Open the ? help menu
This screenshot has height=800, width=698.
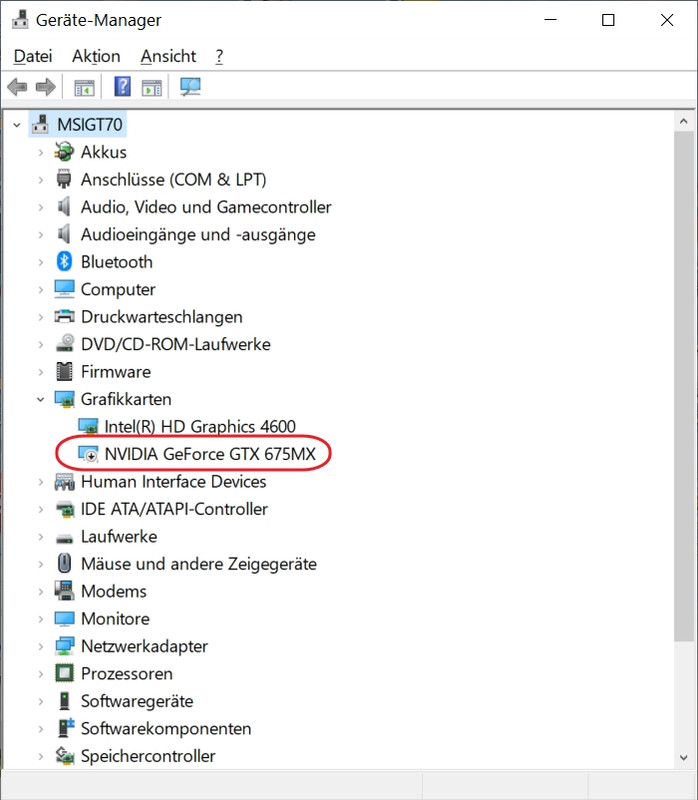click(x=219, y=56)
